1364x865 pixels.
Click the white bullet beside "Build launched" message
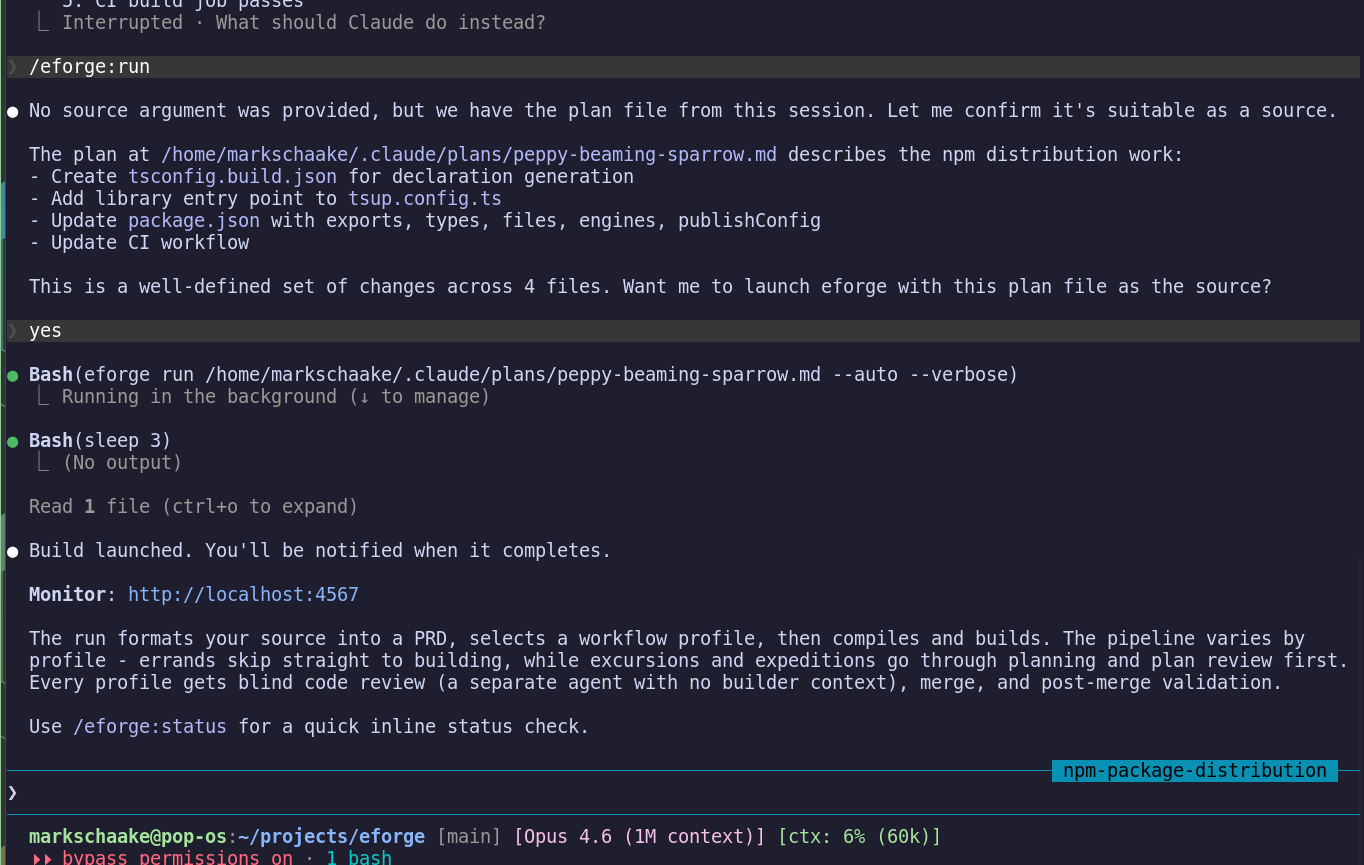[x=13, y=551]
